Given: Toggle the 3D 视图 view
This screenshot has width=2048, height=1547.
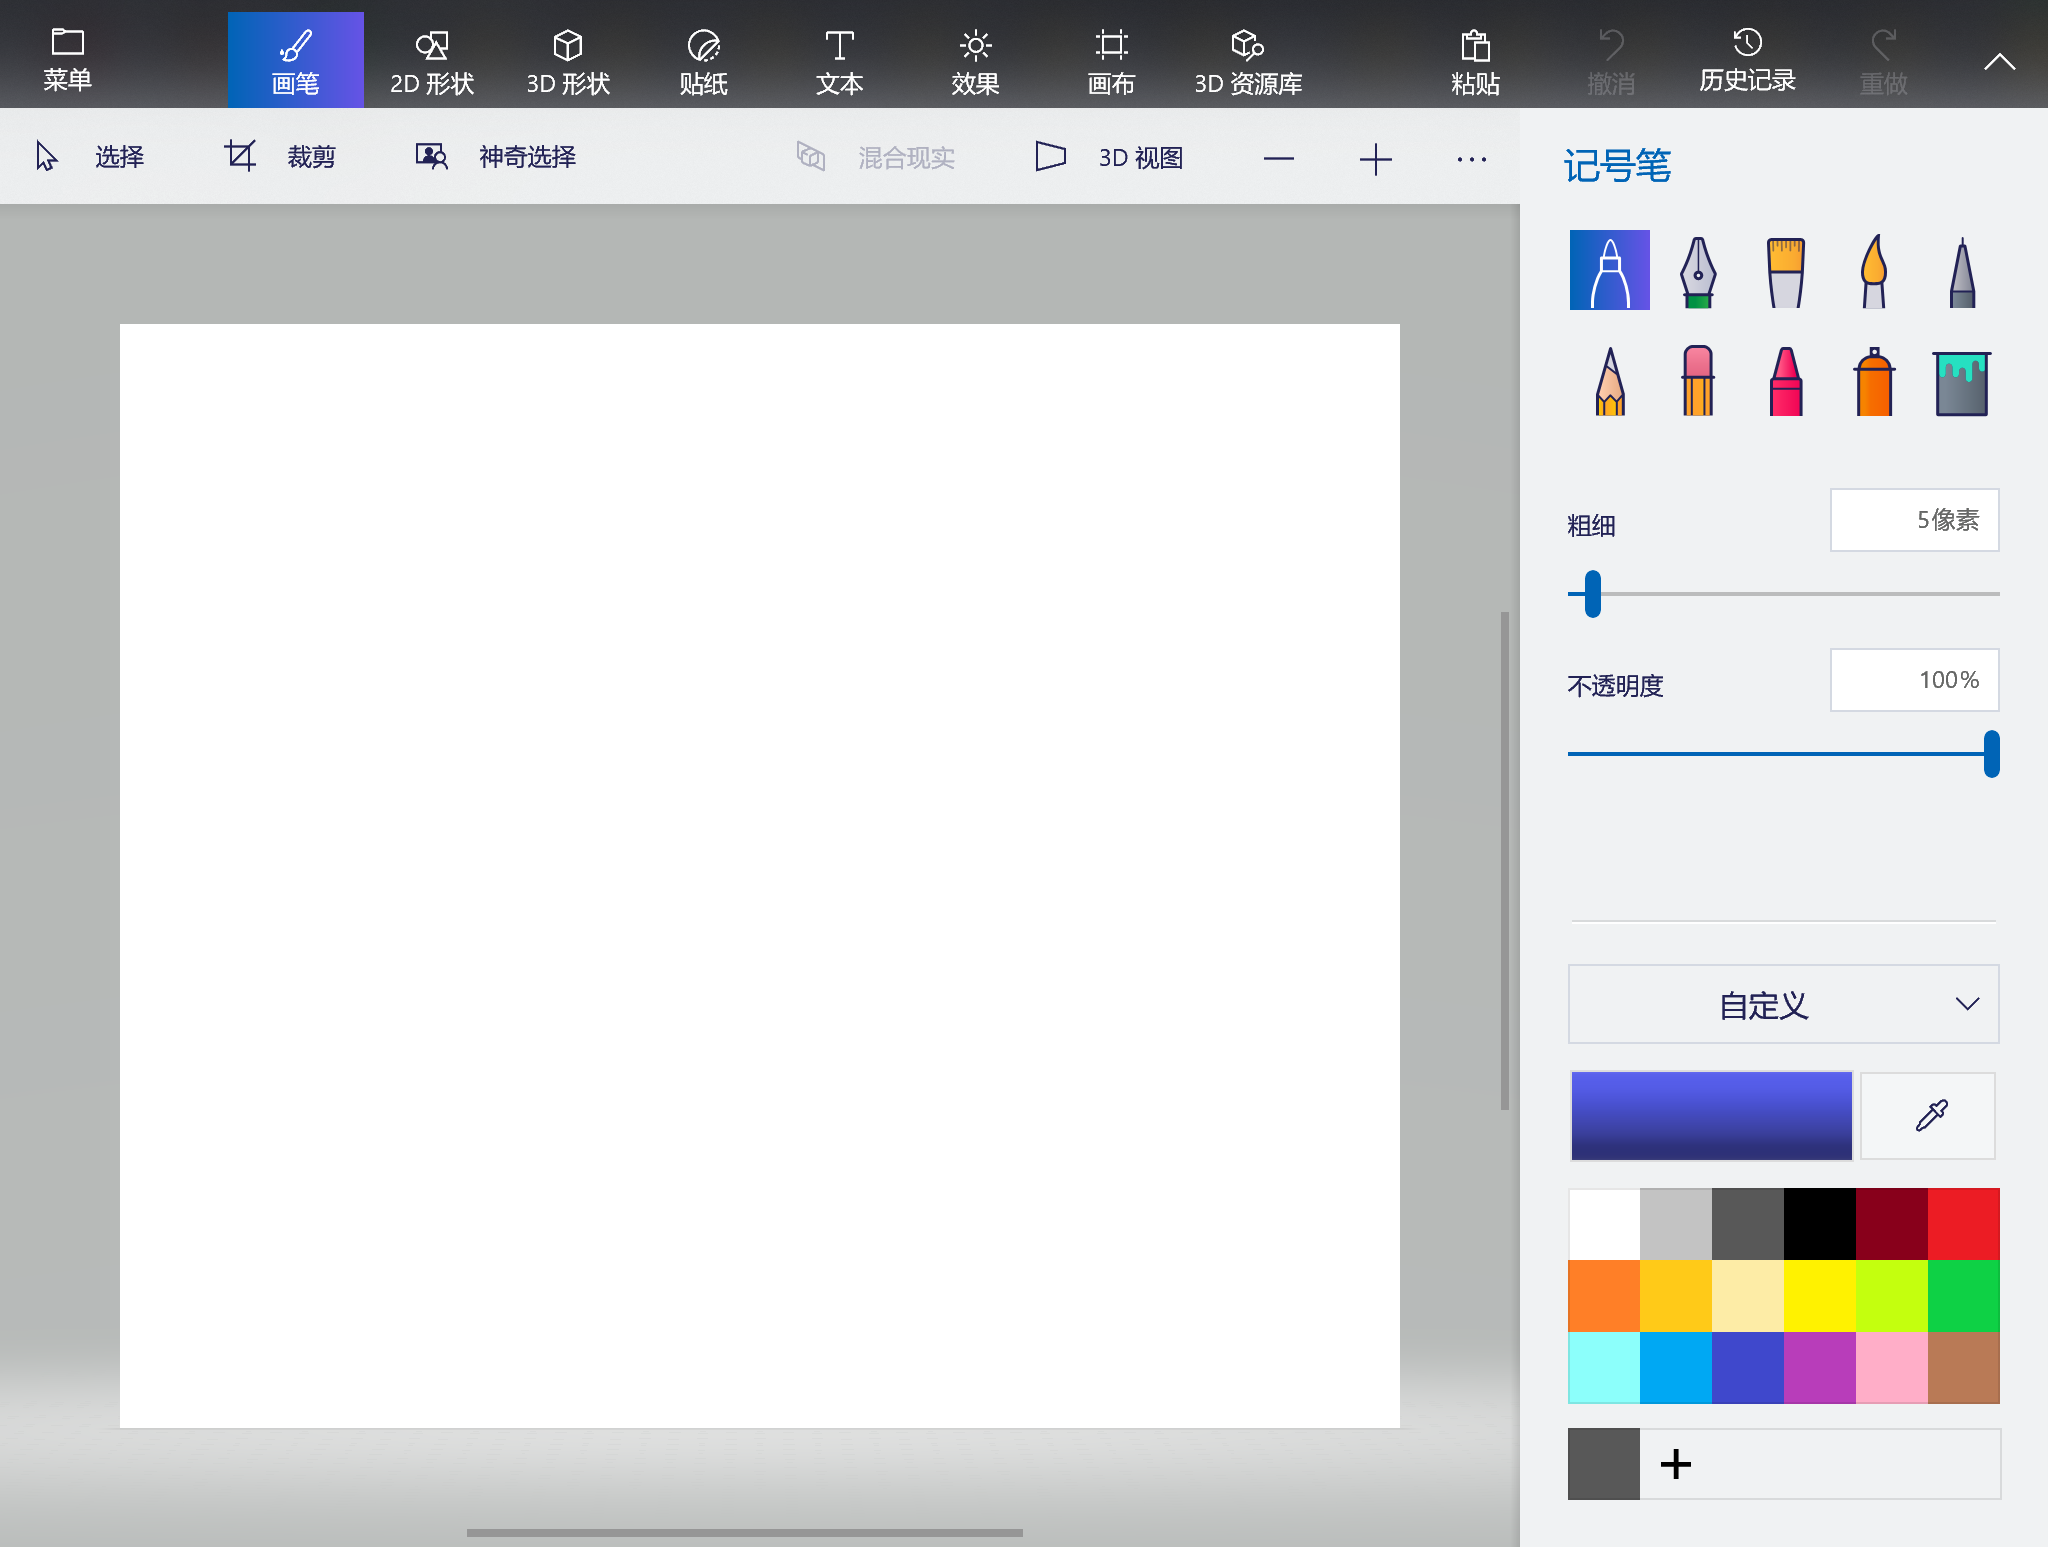Looking at the screenshot, I should click(1109, 157).
